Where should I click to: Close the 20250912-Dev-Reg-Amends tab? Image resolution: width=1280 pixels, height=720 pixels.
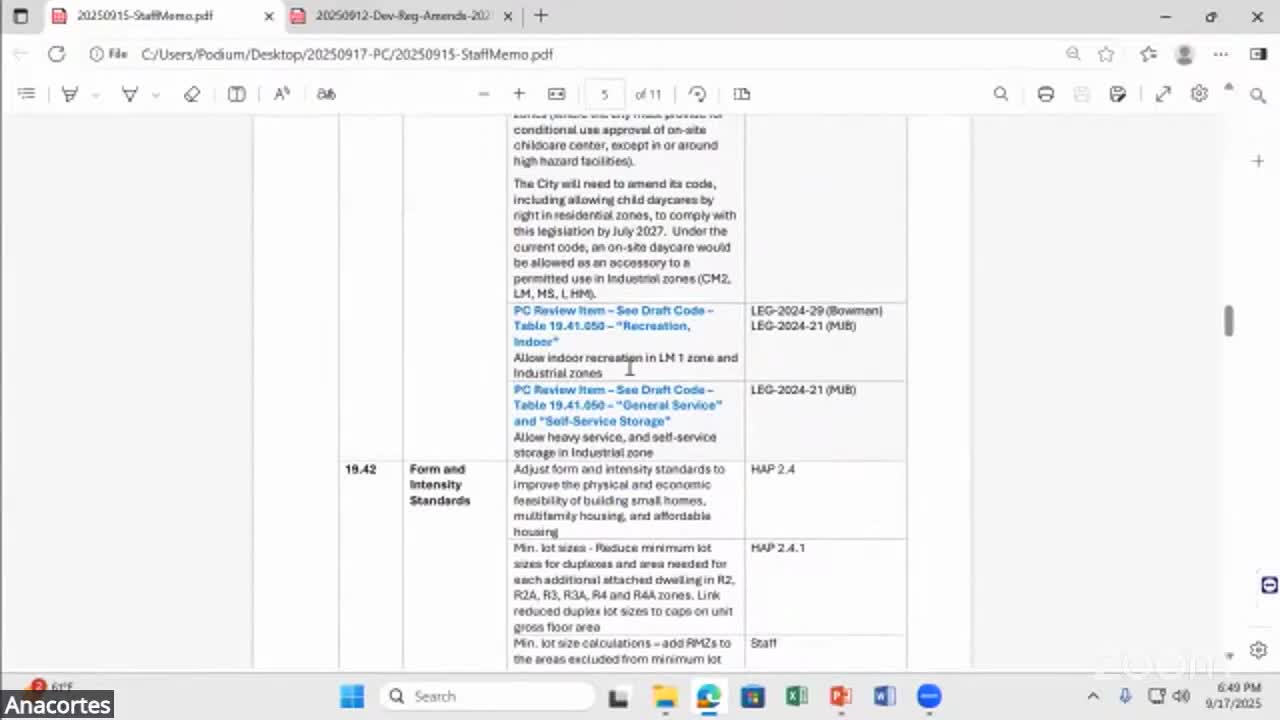507,16
